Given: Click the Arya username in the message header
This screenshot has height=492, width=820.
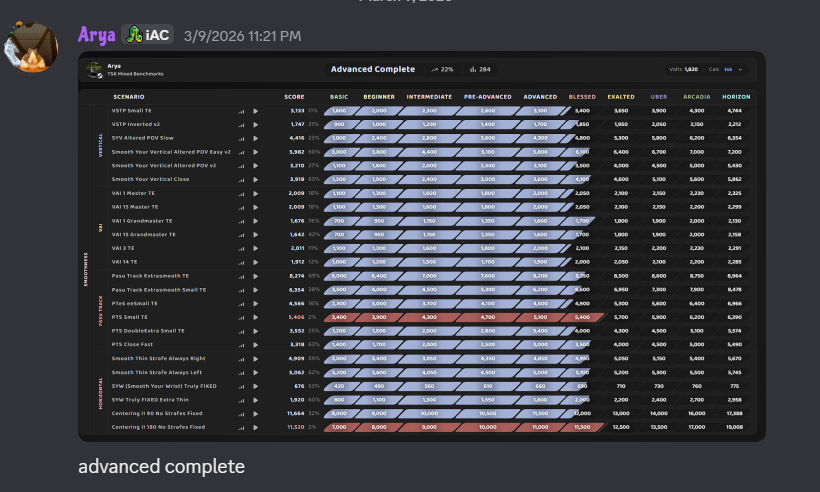Looking at the screenshot, I should coord(97,35).
